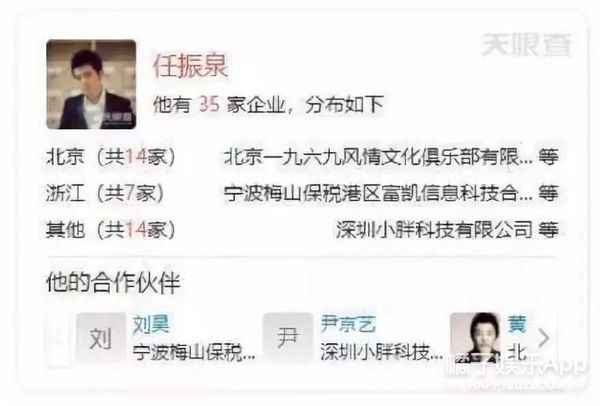The image size is (600, 406).
Task: Click the 天眼查 logo watermark
Action: tap(526, 45)
